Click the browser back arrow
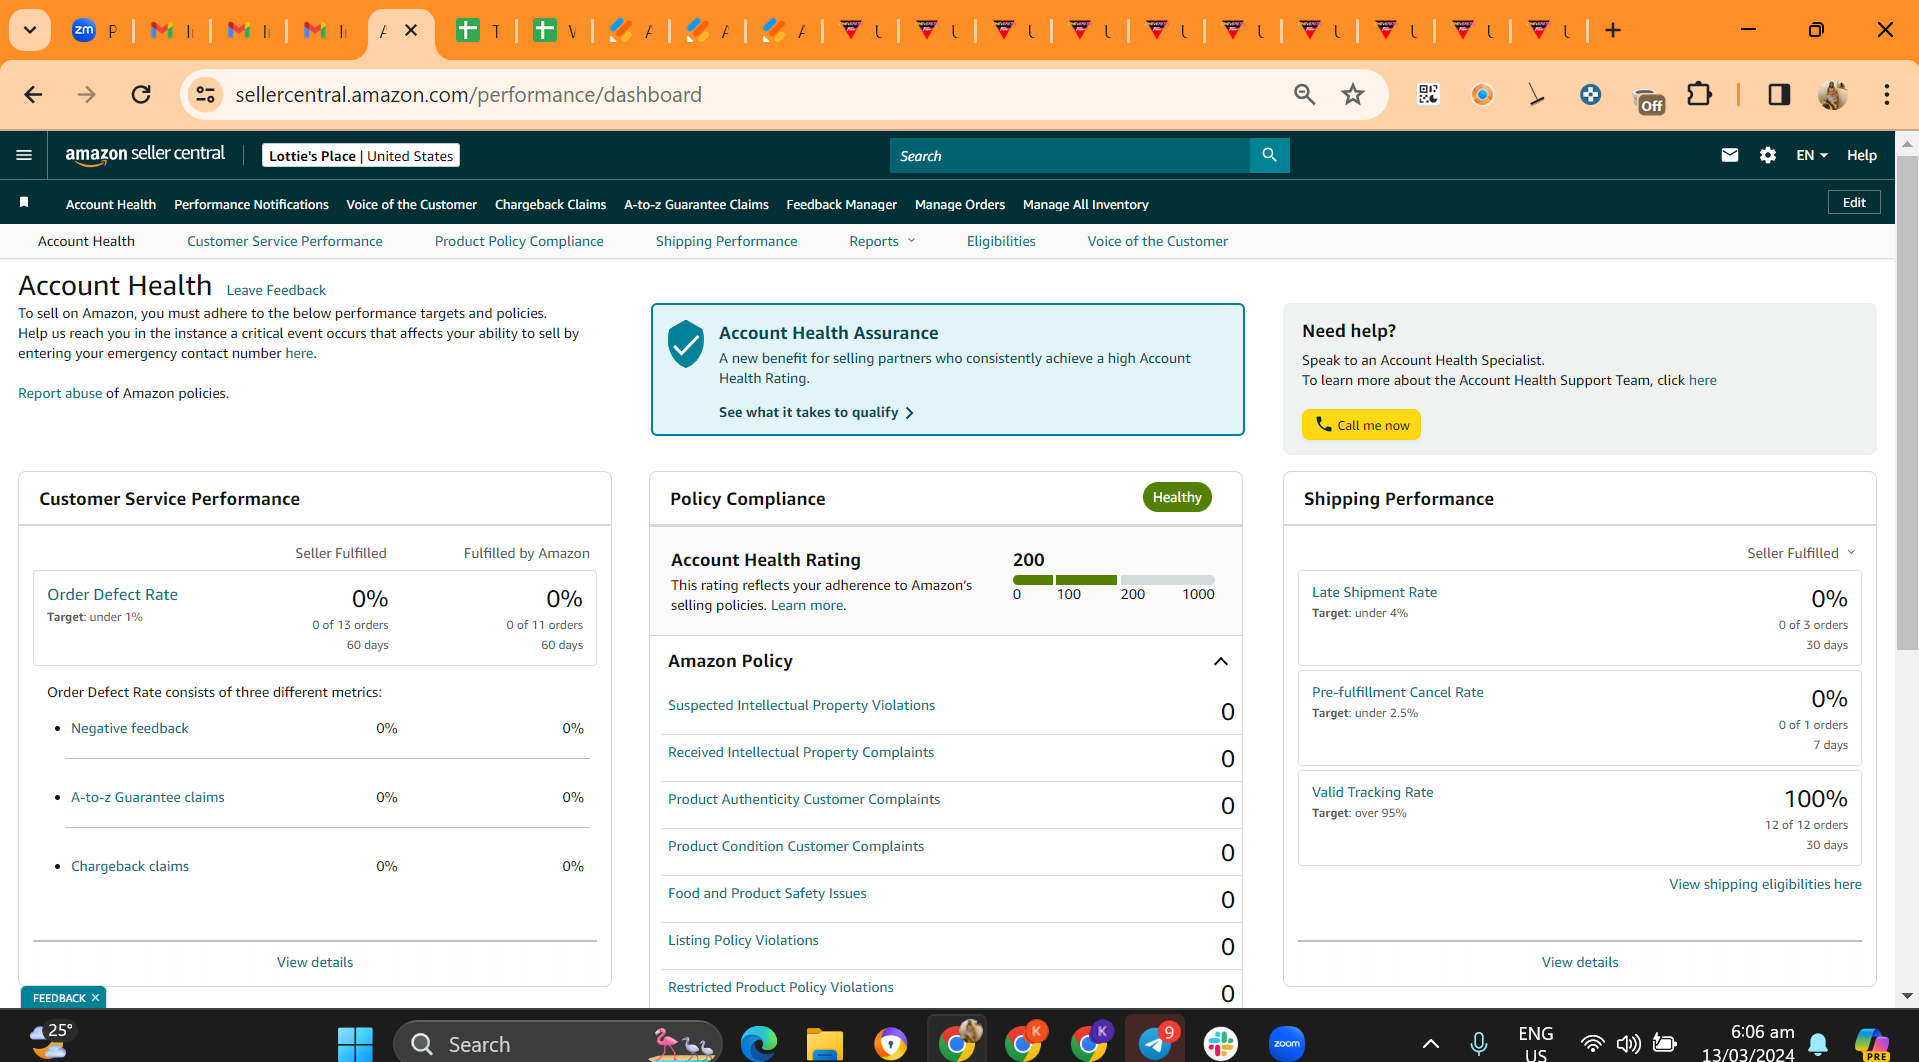The width and height of the screenshot is (1919, 1062). pos(33,94)
